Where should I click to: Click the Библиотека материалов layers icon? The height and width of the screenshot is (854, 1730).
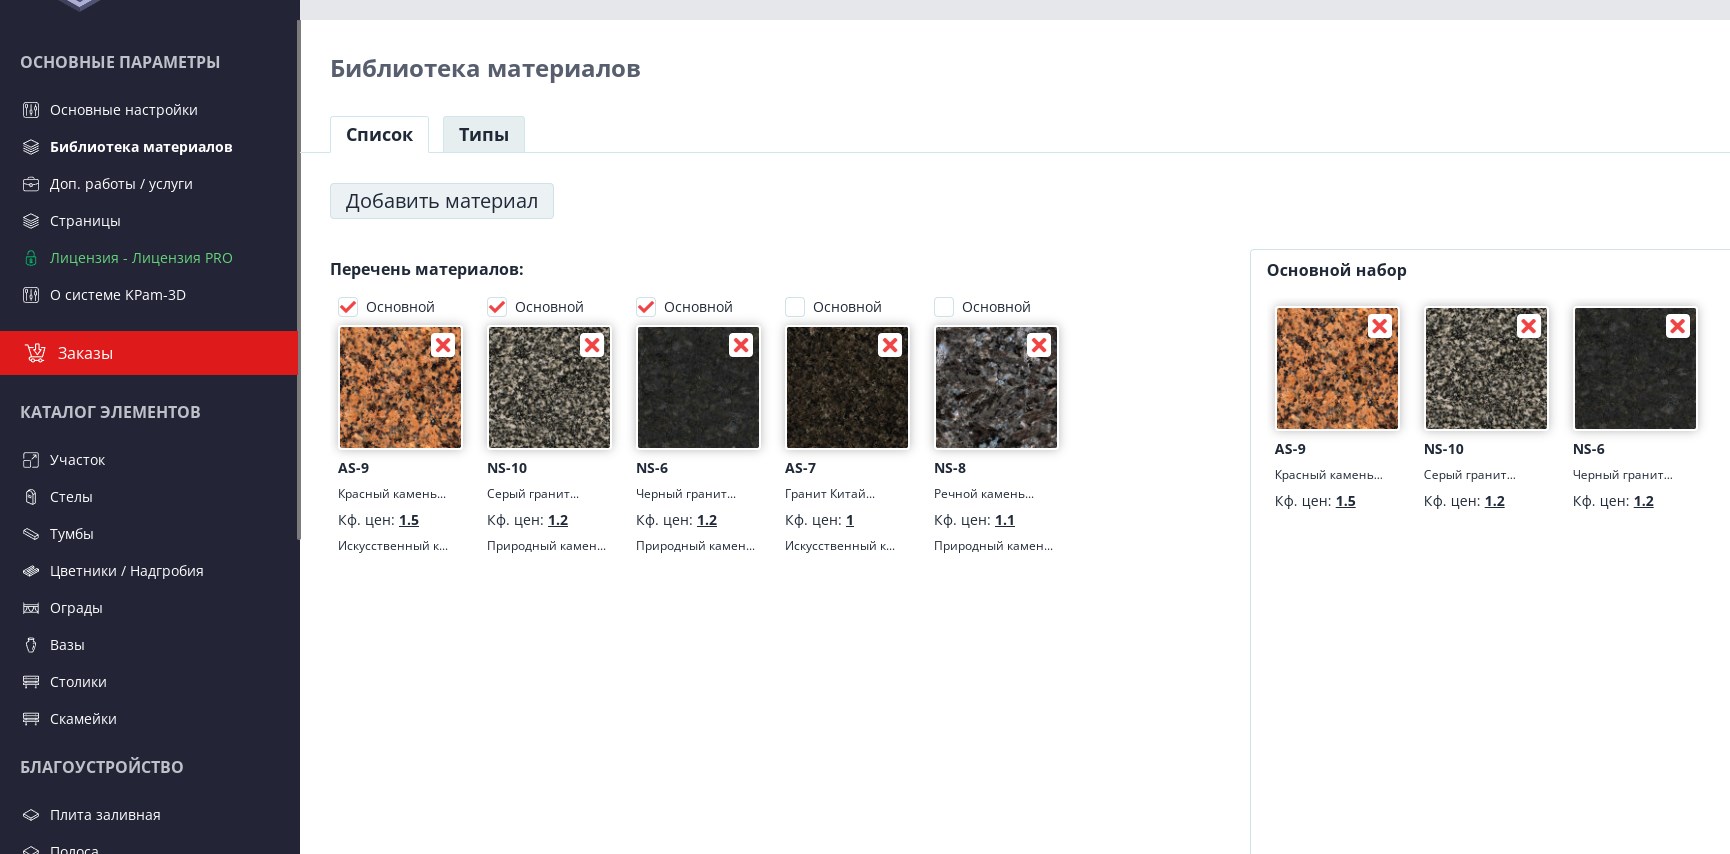[x=31, y=147]
